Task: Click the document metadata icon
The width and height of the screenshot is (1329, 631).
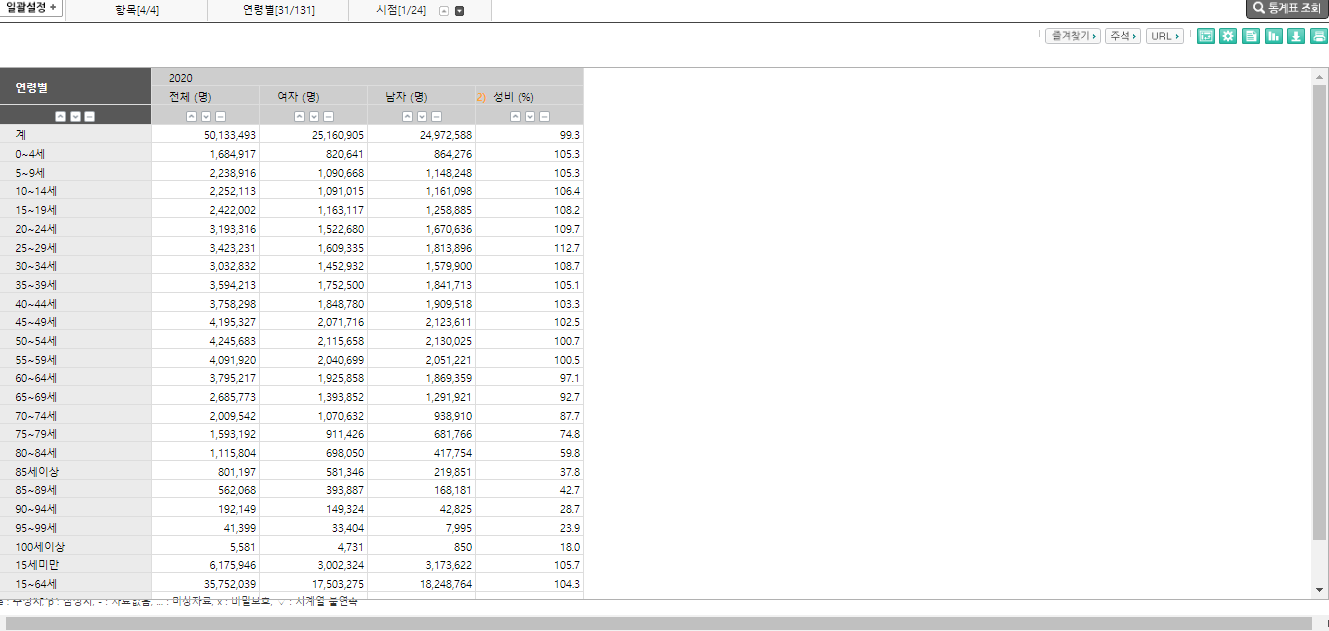Action: pos(1251,36)
